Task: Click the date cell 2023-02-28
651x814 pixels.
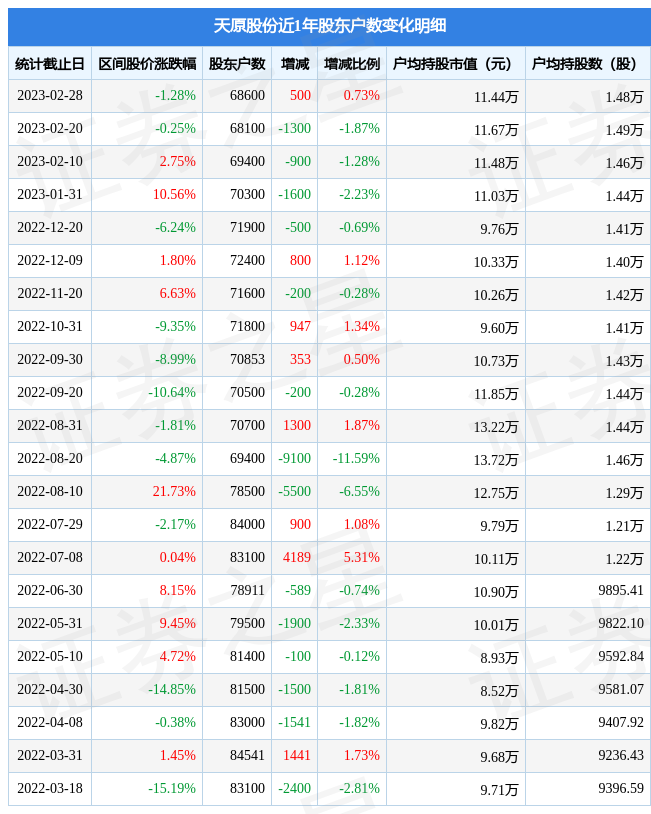Action: coord(50,96)
